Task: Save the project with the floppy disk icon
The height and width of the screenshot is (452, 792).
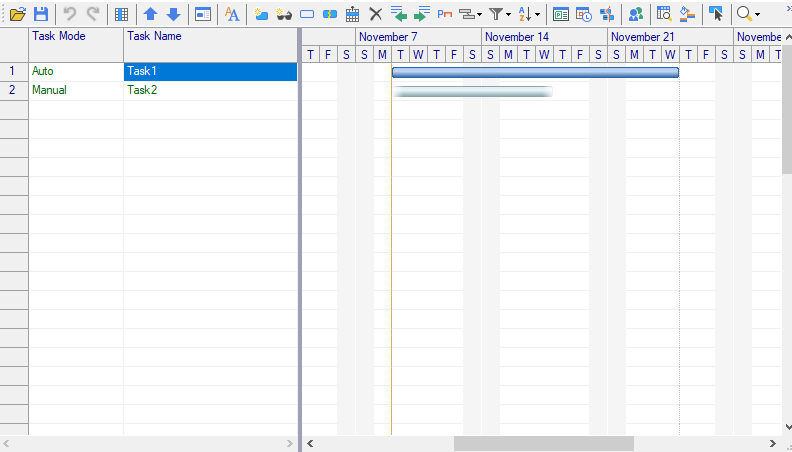Action: click(41, 14)
